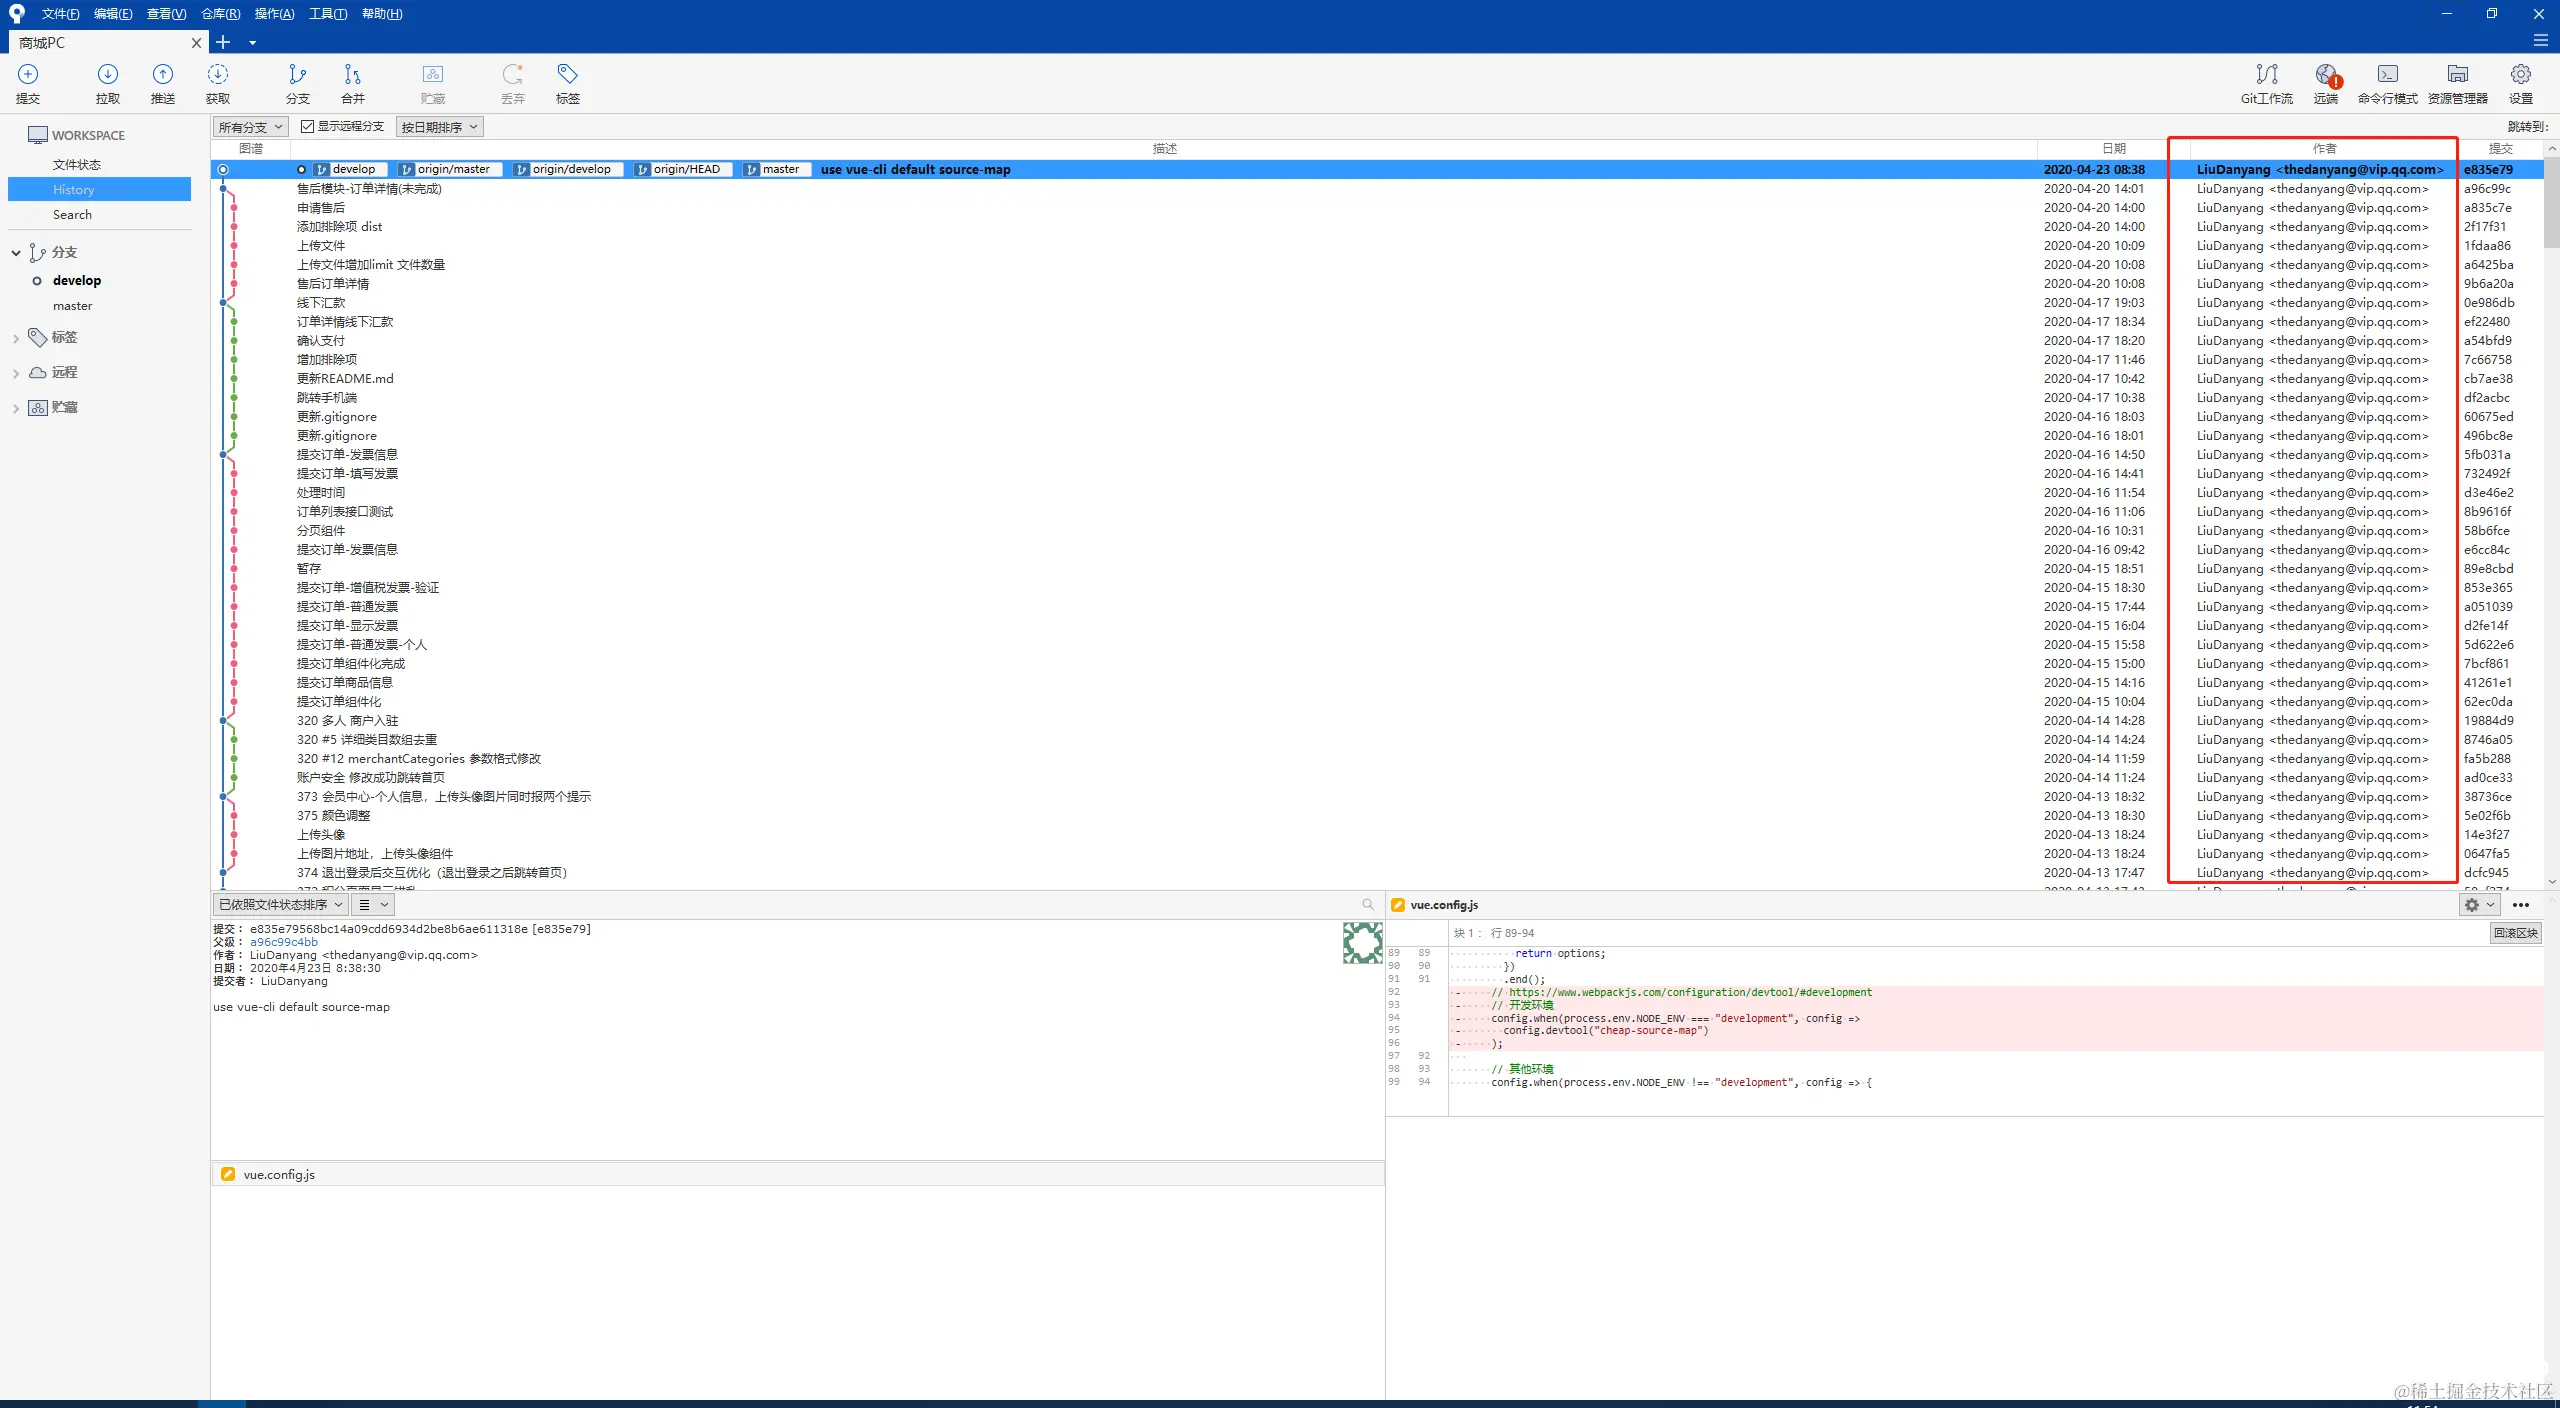Open the 仓库(R) menu
Viewport: 2560px width, 1408px height.
pyautogui.click(x=220, y=14)
